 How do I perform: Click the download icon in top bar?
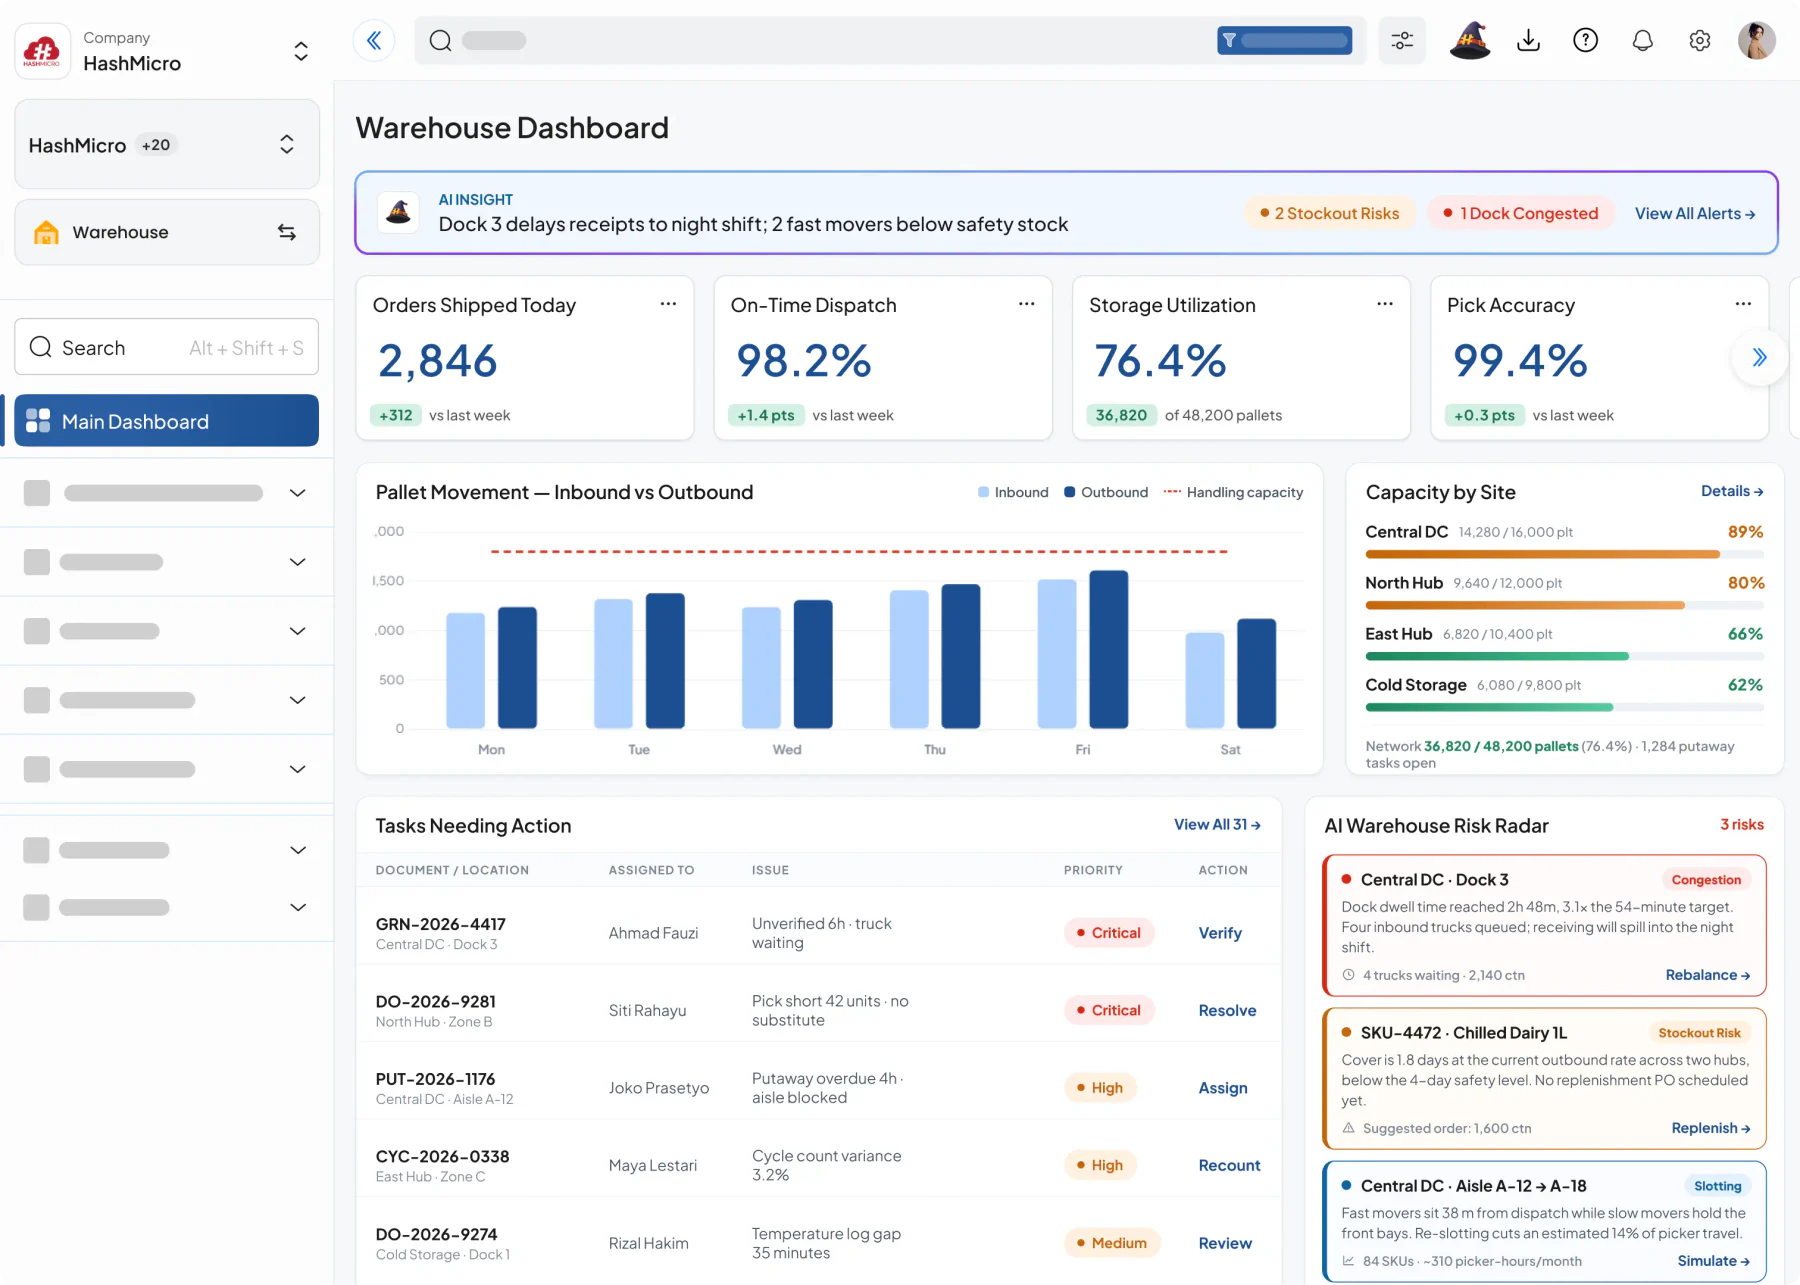pyautogui.click(x=1528, y=40)
